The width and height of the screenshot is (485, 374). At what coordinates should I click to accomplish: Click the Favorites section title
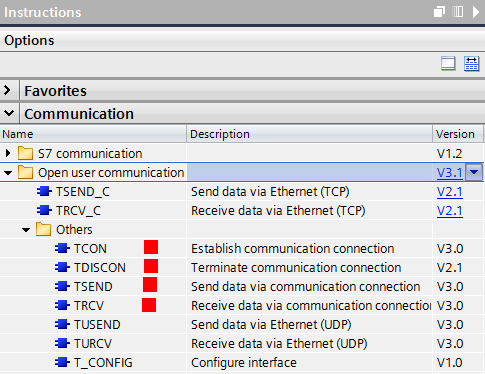click(x=55, y=91)
